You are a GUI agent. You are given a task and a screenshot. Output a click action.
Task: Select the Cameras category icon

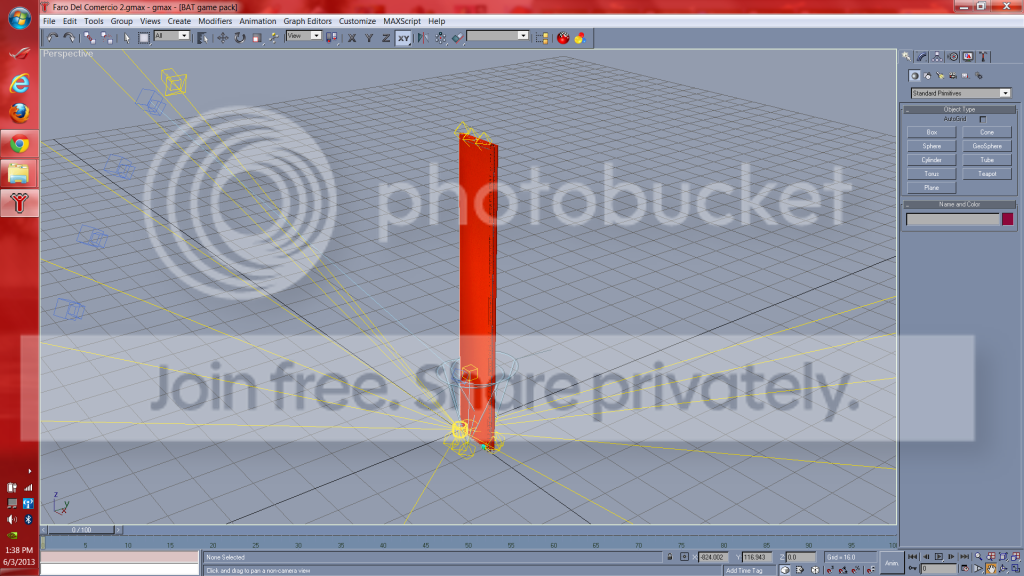point(953,76)
